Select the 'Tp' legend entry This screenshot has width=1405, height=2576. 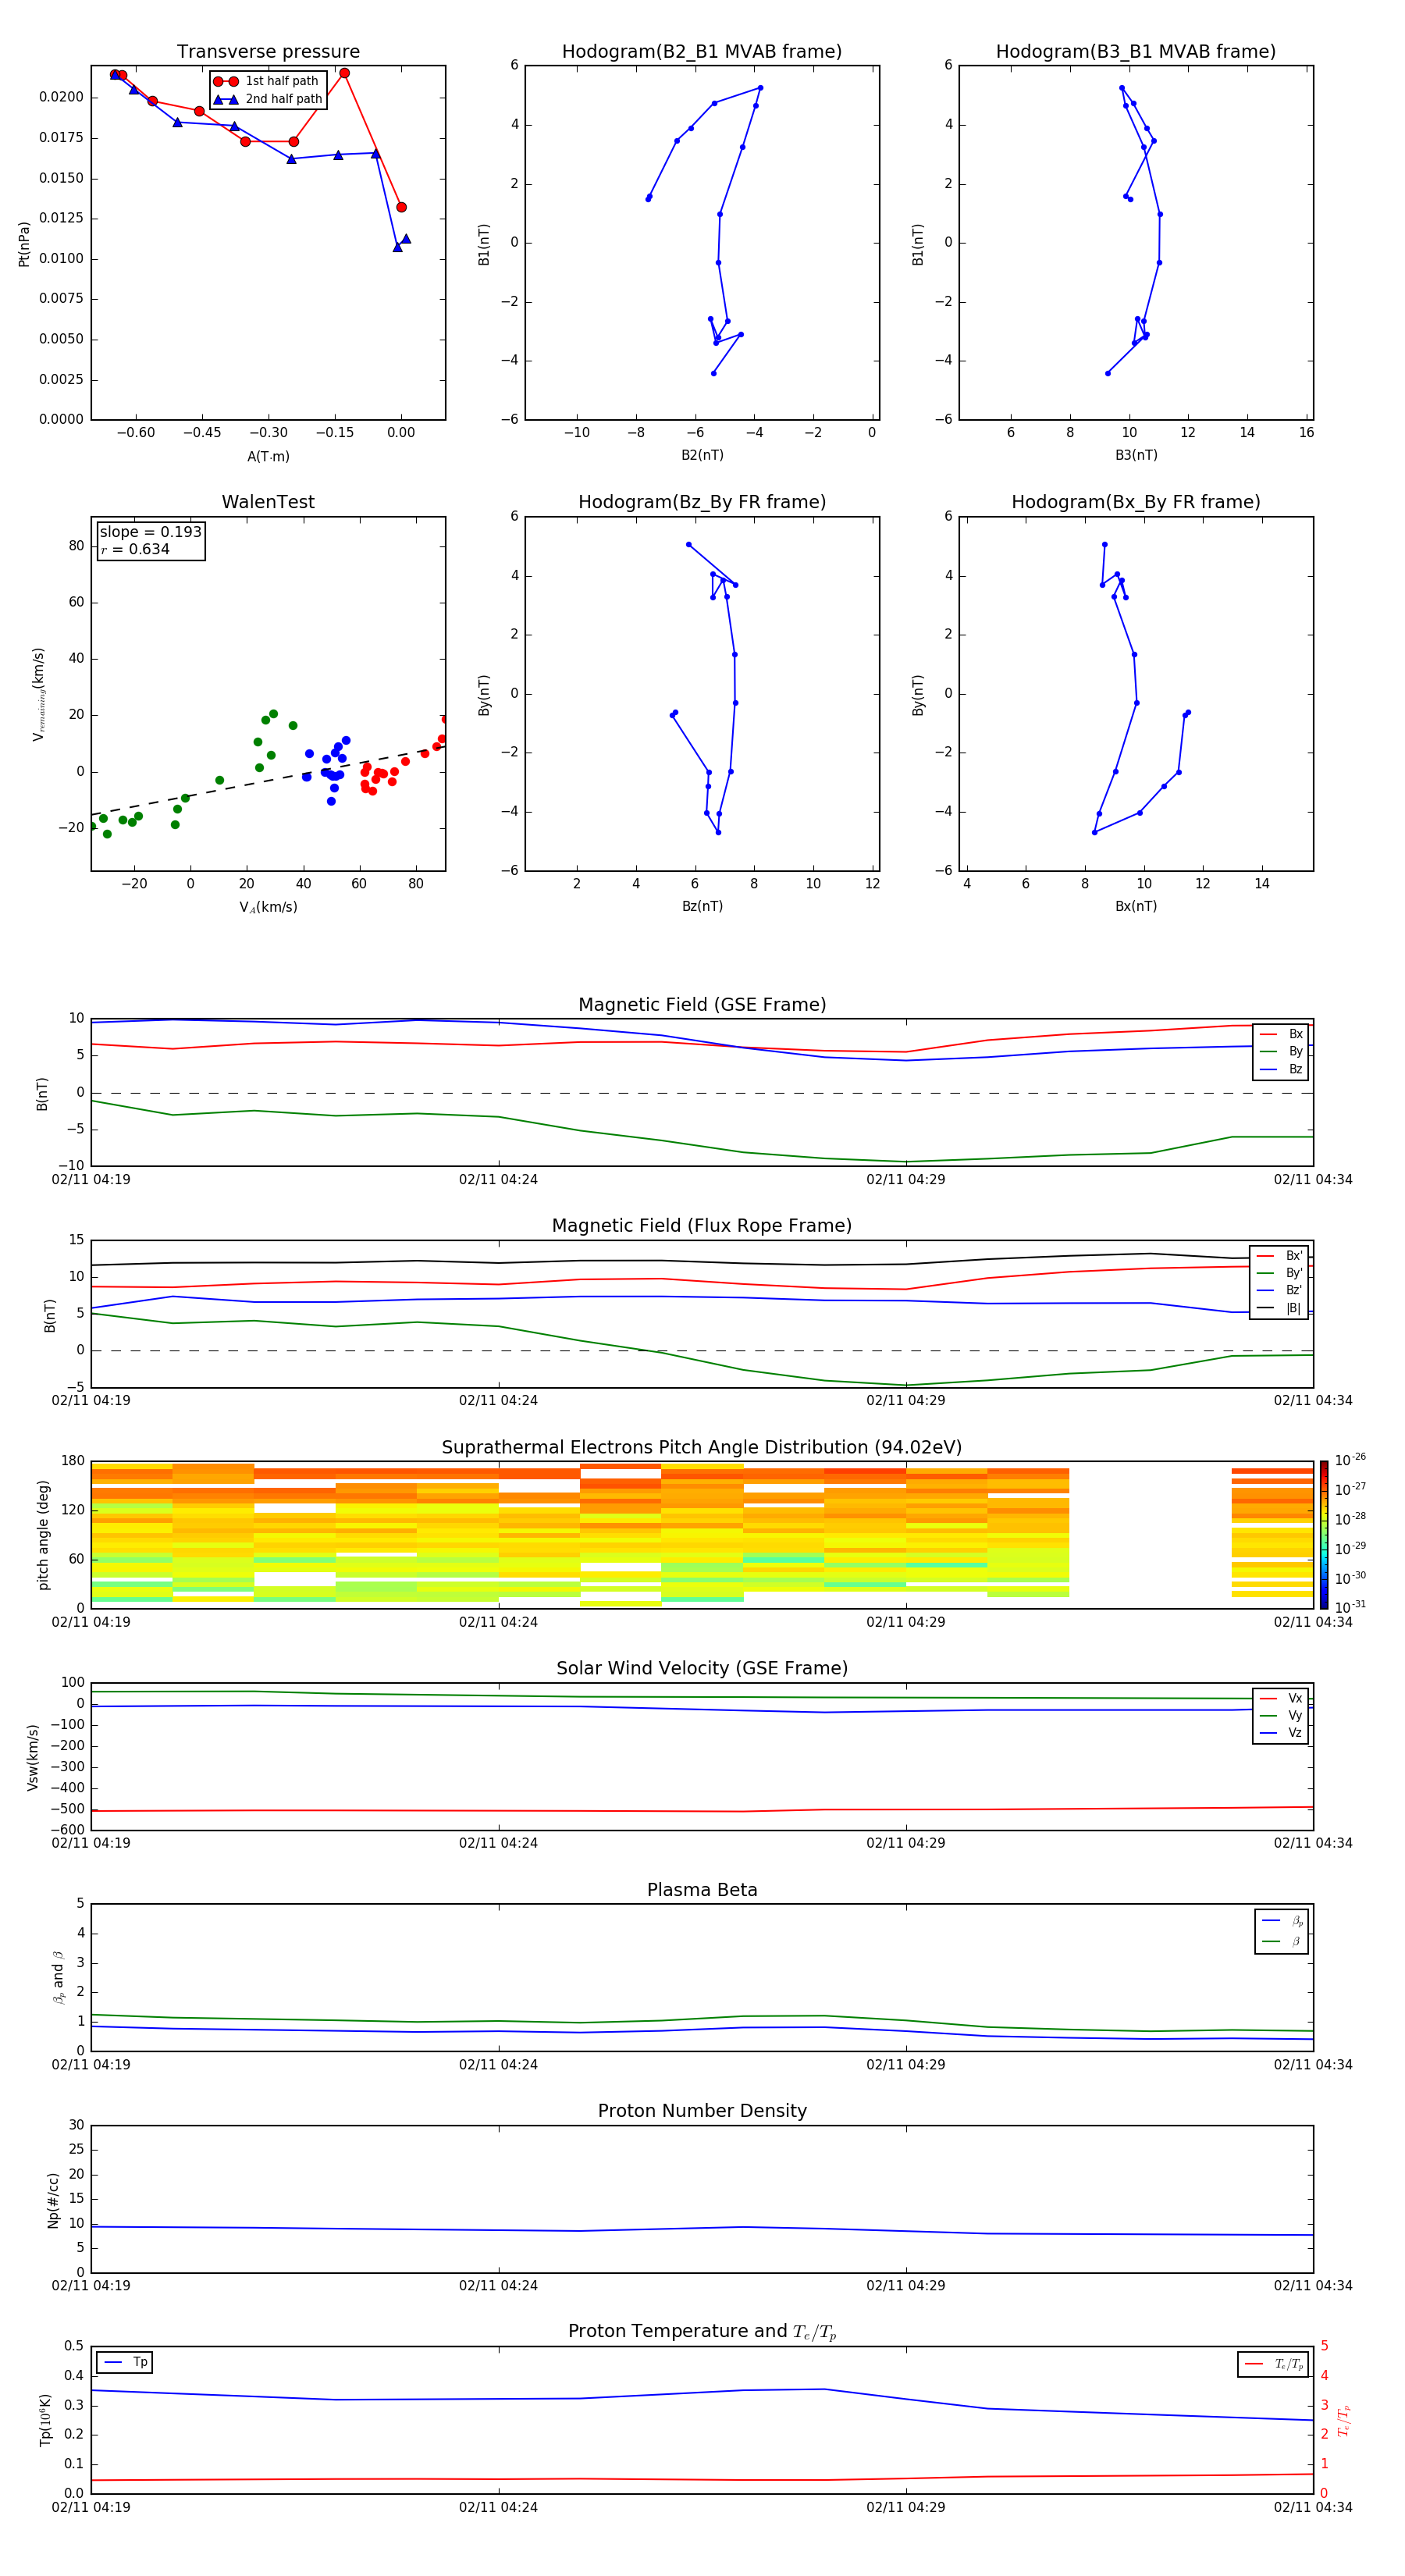[124, 2362]
